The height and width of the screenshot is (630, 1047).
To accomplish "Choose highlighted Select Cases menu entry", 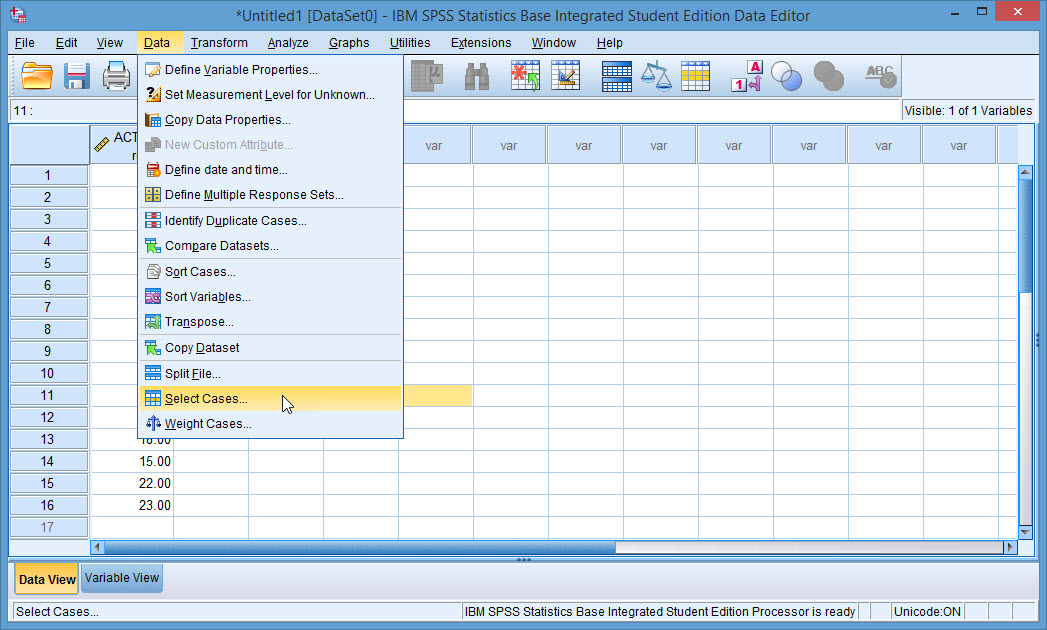I will 270,399.
